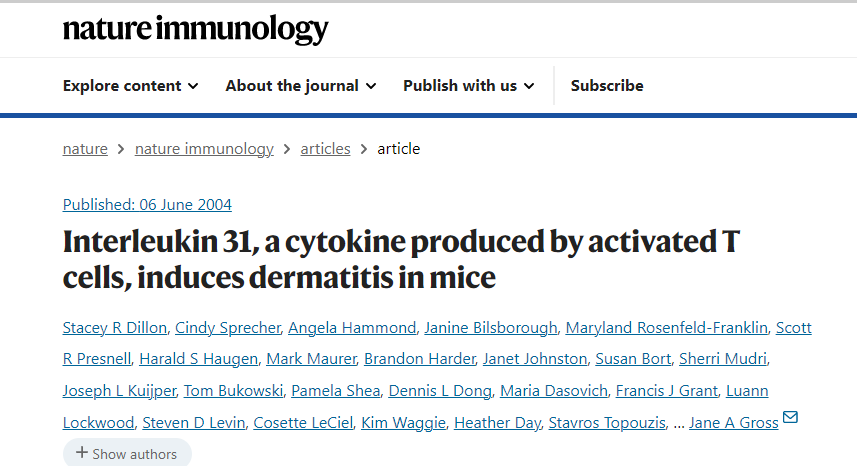Click the envelope icon beside Jane A Gross

[791, 417]
